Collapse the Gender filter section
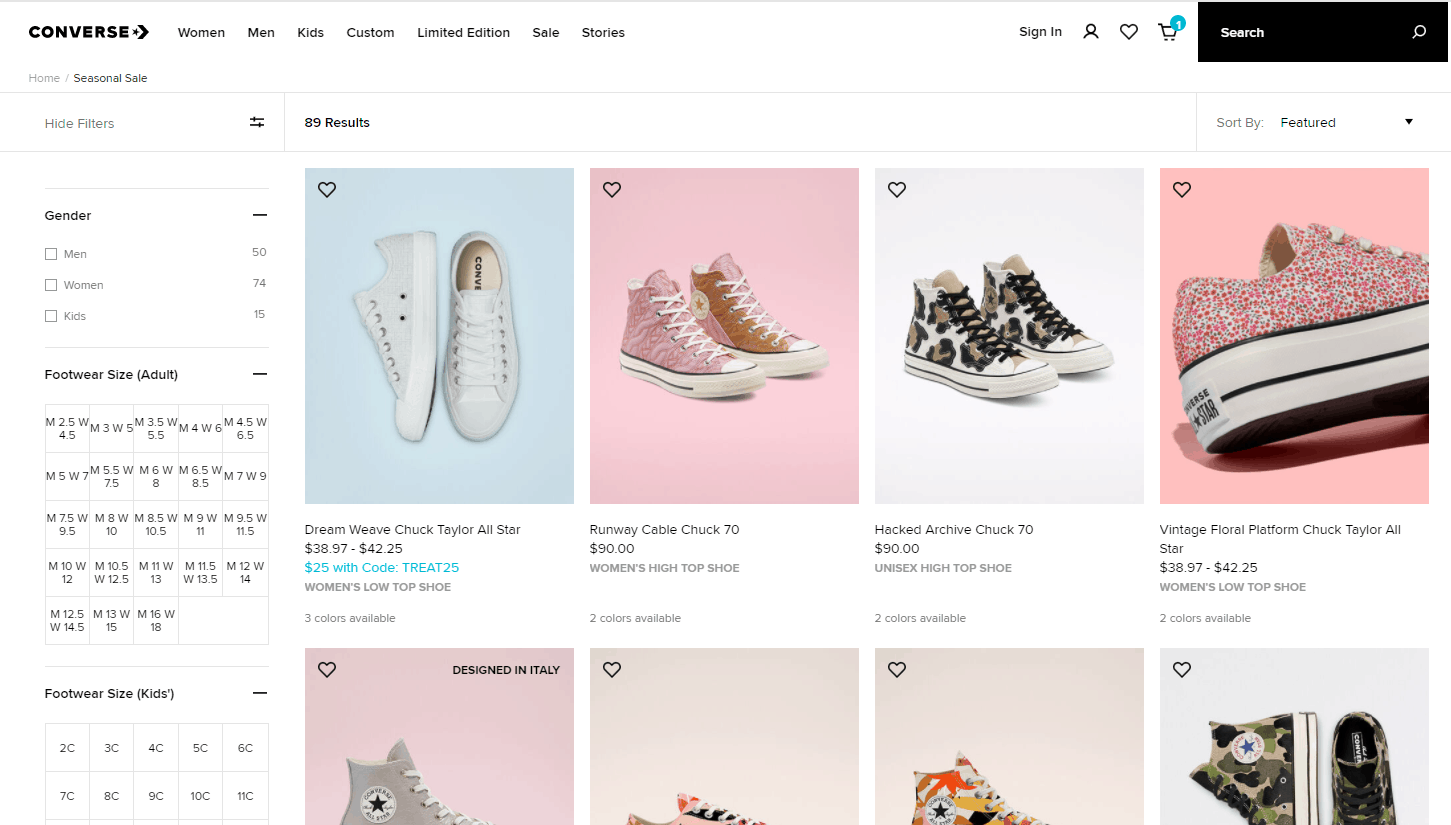1451x825 pixels. point(260,215)
